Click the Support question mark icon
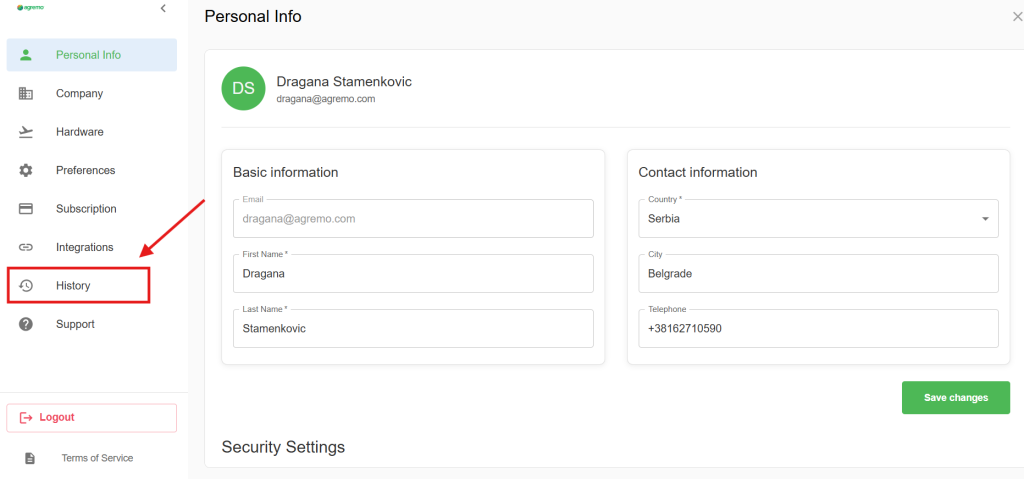The image size is (1024, 479). point(26,324)
